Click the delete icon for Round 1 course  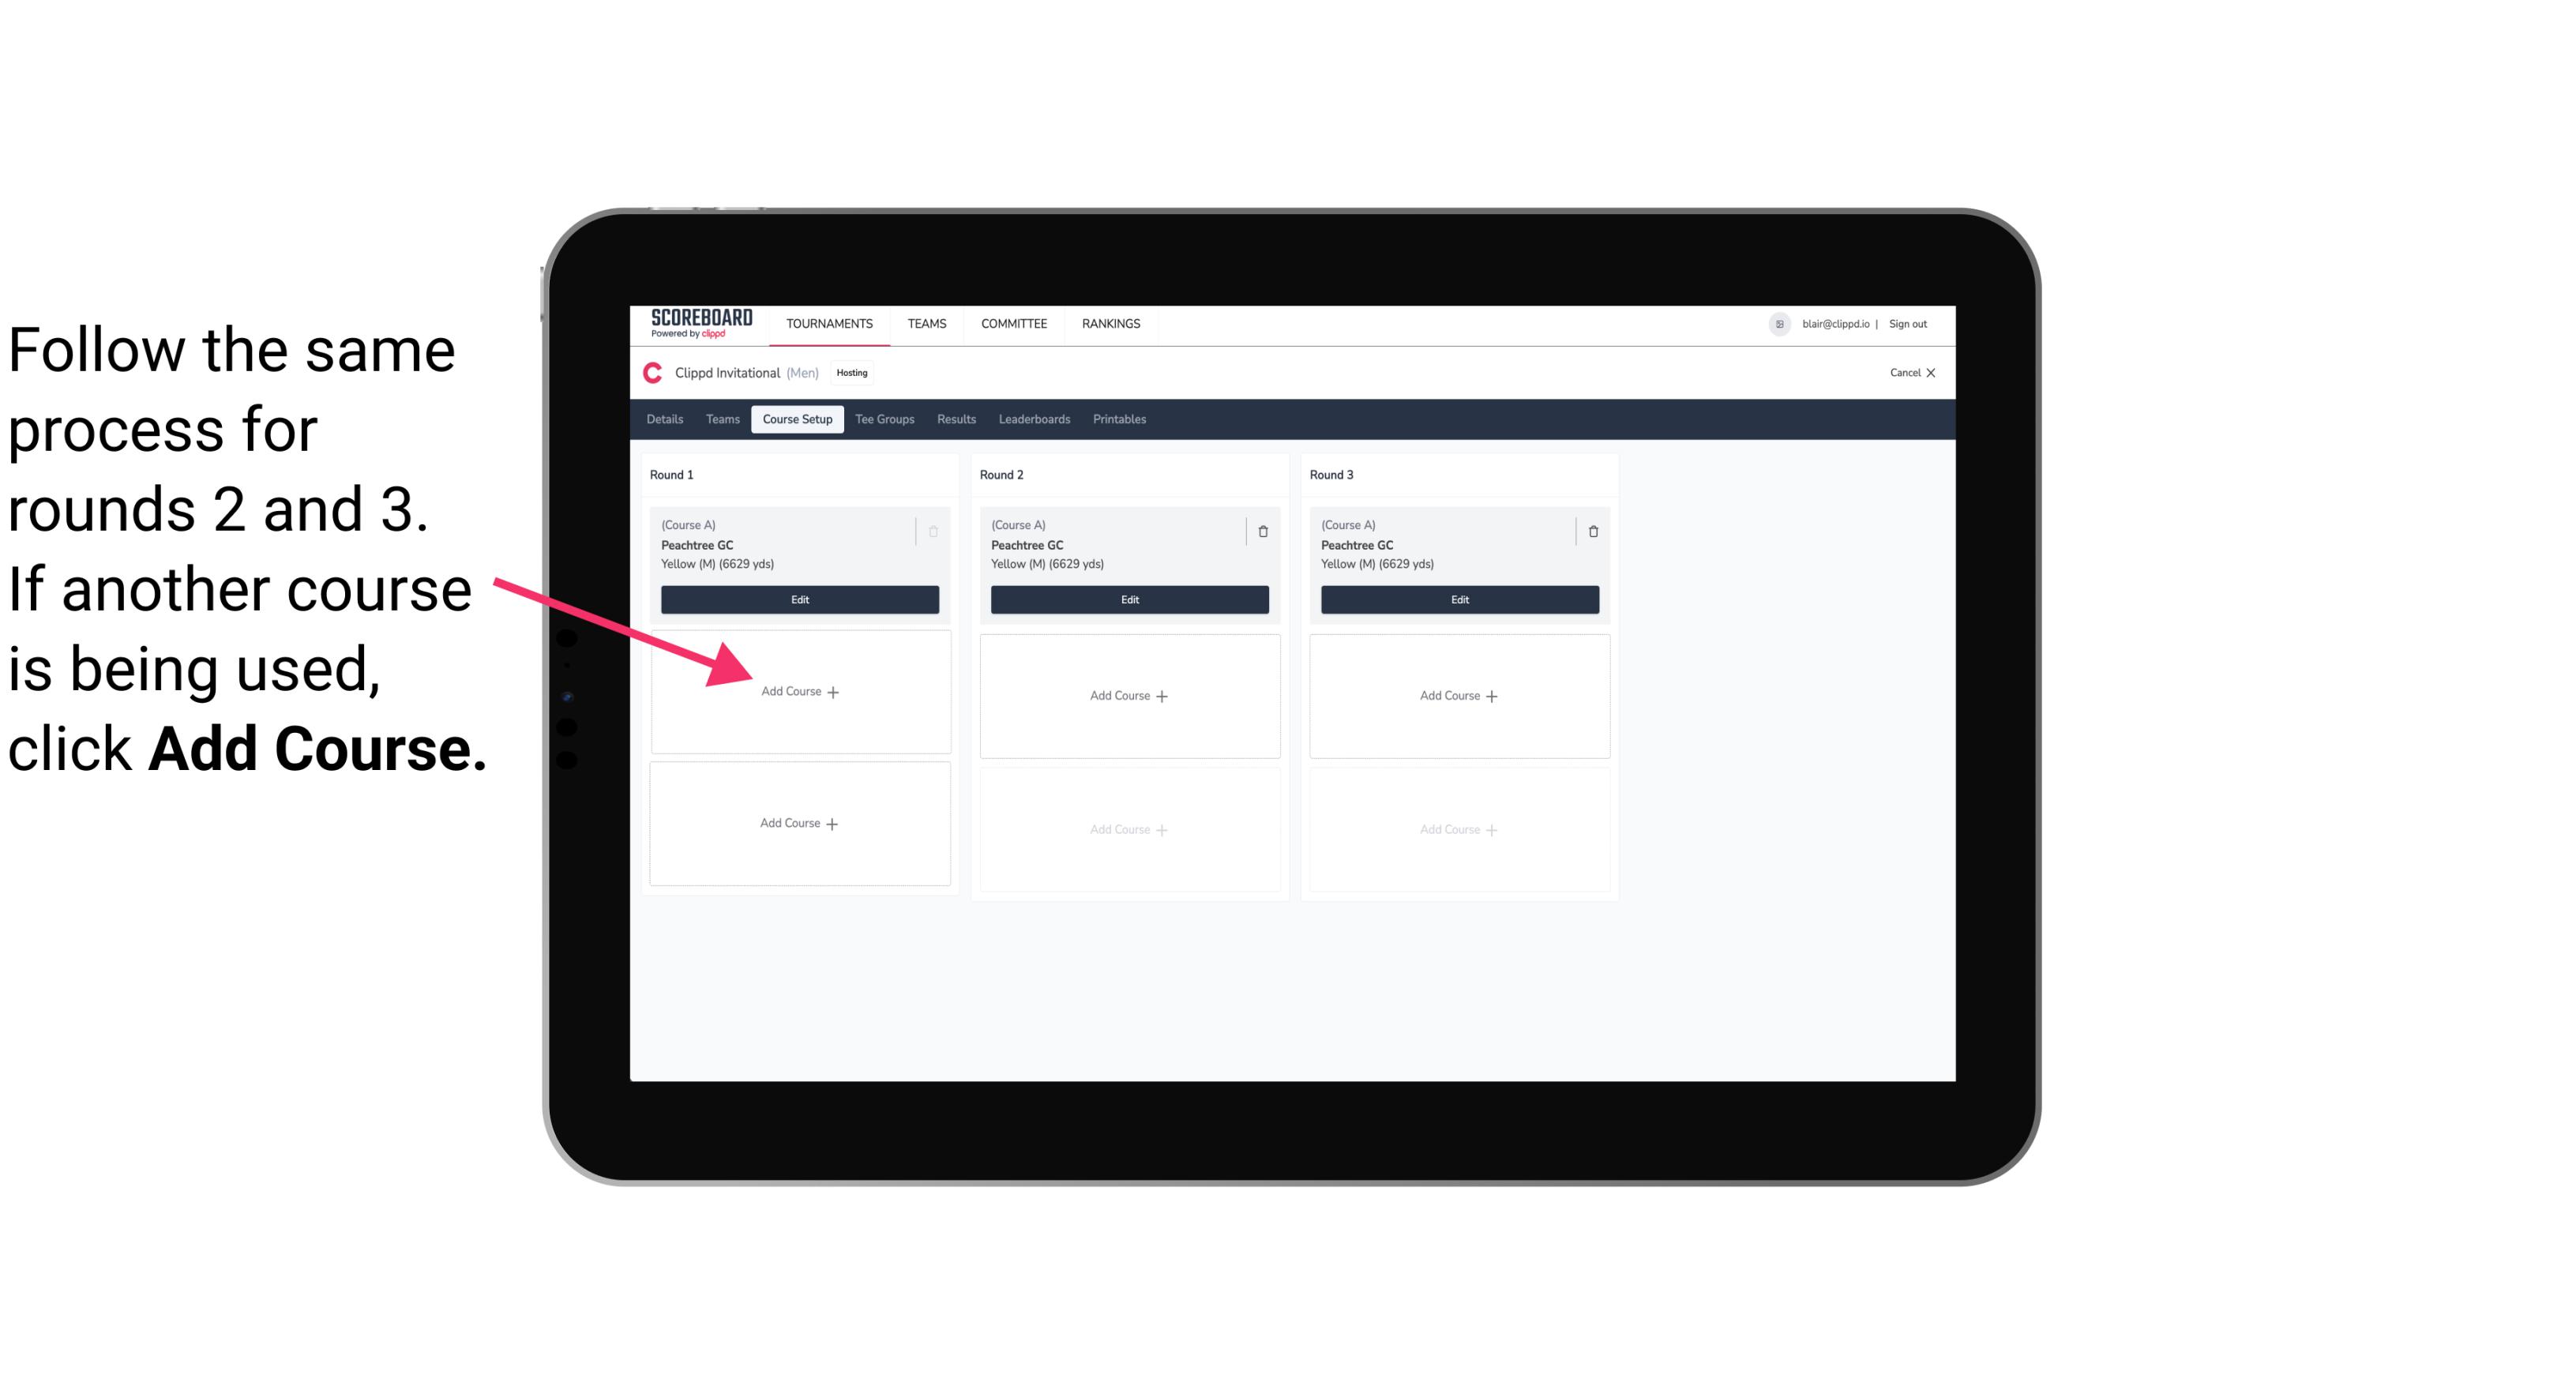pos(937,532)
